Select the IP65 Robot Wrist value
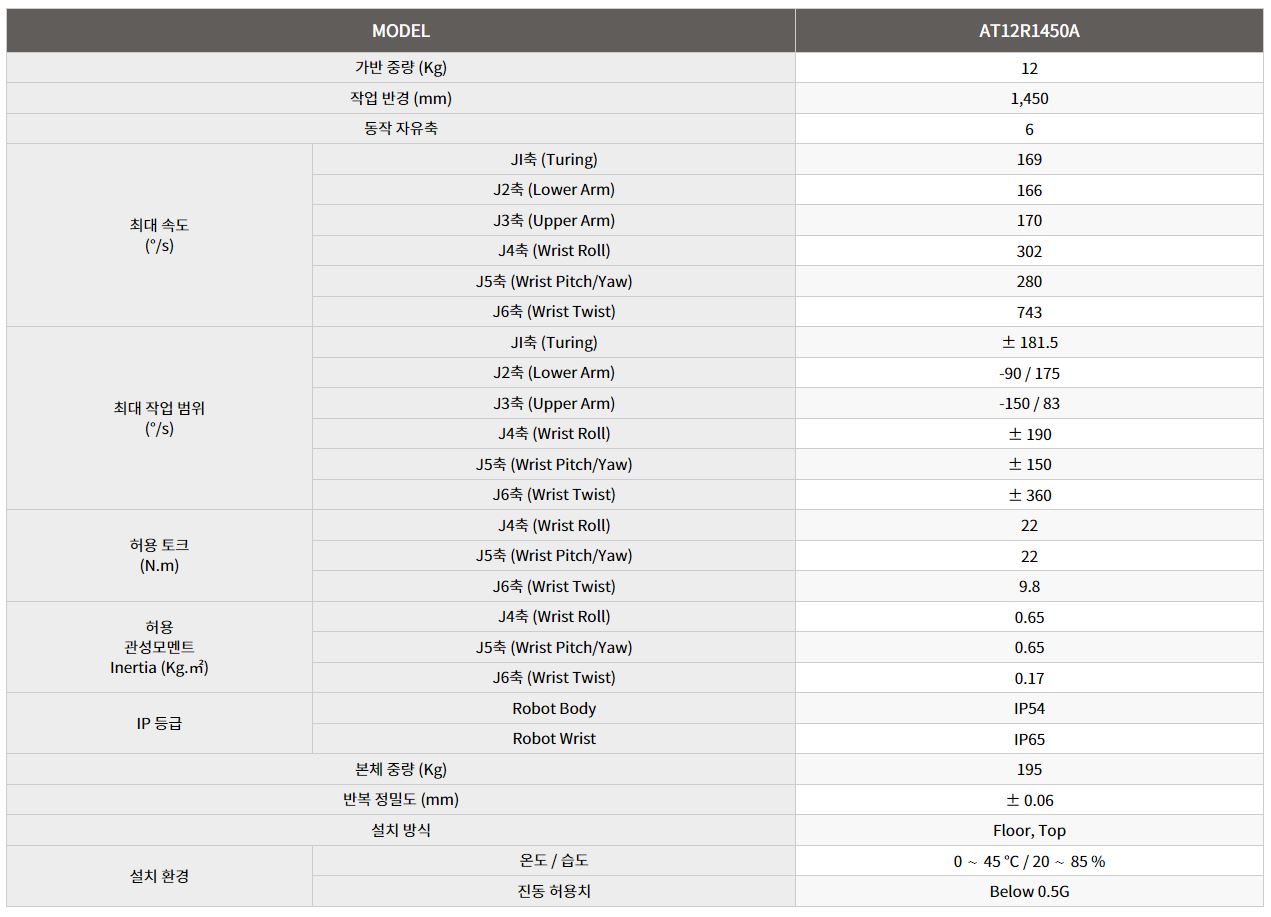The width and height of the screenshot is (1271, 917). (x=1029, y=739)
